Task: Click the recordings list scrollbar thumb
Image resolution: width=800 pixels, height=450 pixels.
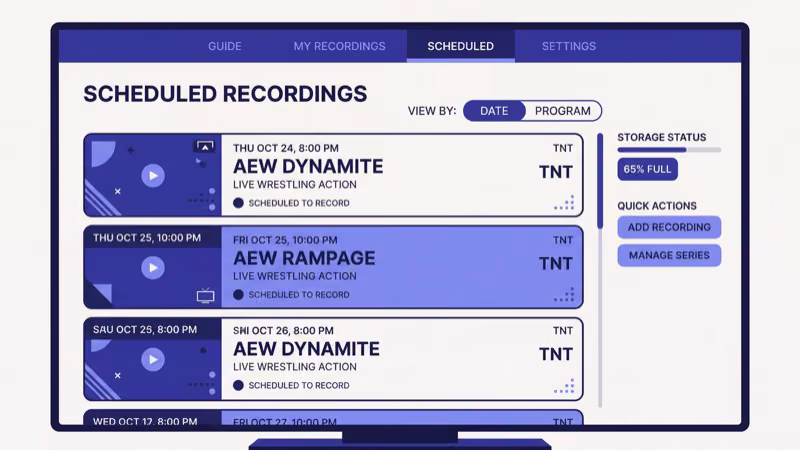Action: pyautogui.click(x=600, y=181)
